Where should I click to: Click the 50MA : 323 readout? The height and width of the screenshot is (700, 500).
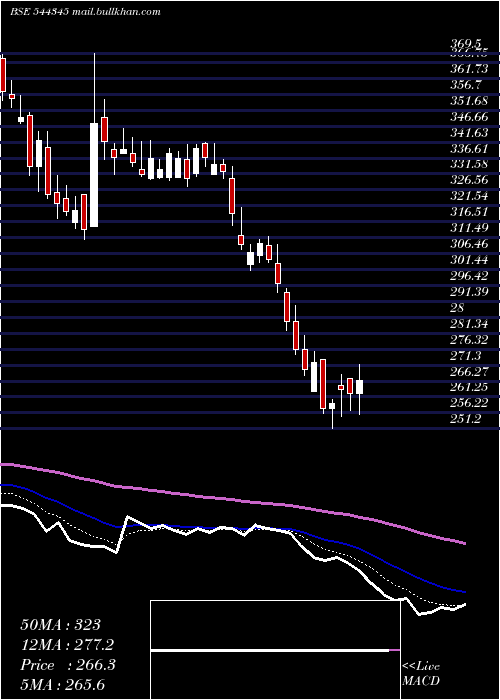(x=61, y=625)
